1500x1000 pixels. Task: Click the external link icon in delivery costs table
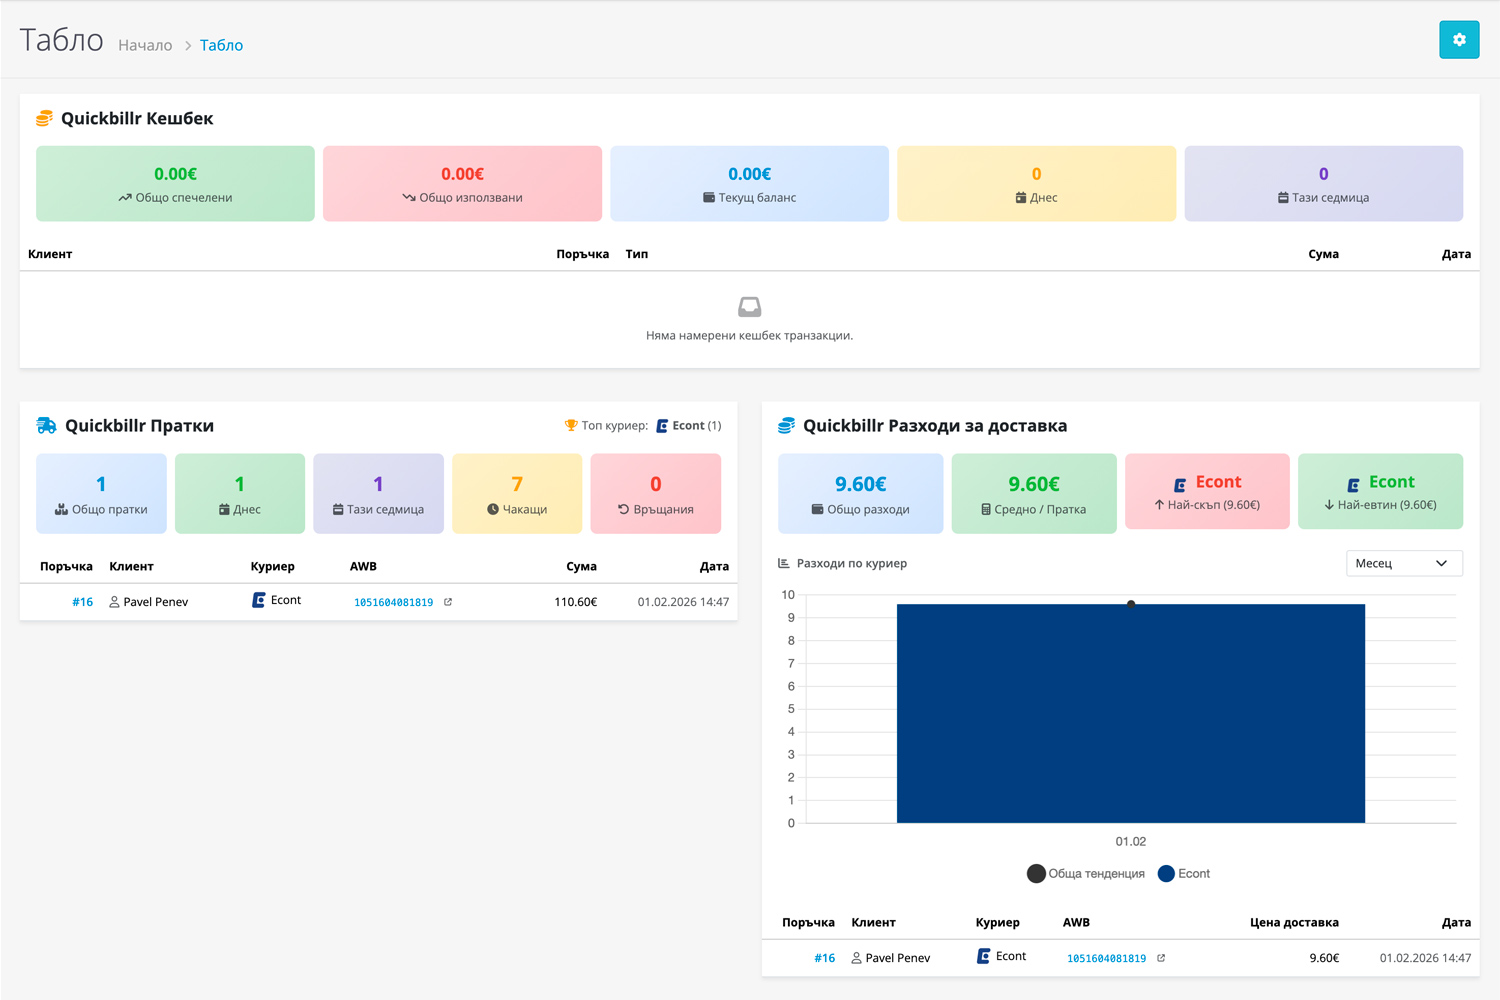[x=1161, y=958]
